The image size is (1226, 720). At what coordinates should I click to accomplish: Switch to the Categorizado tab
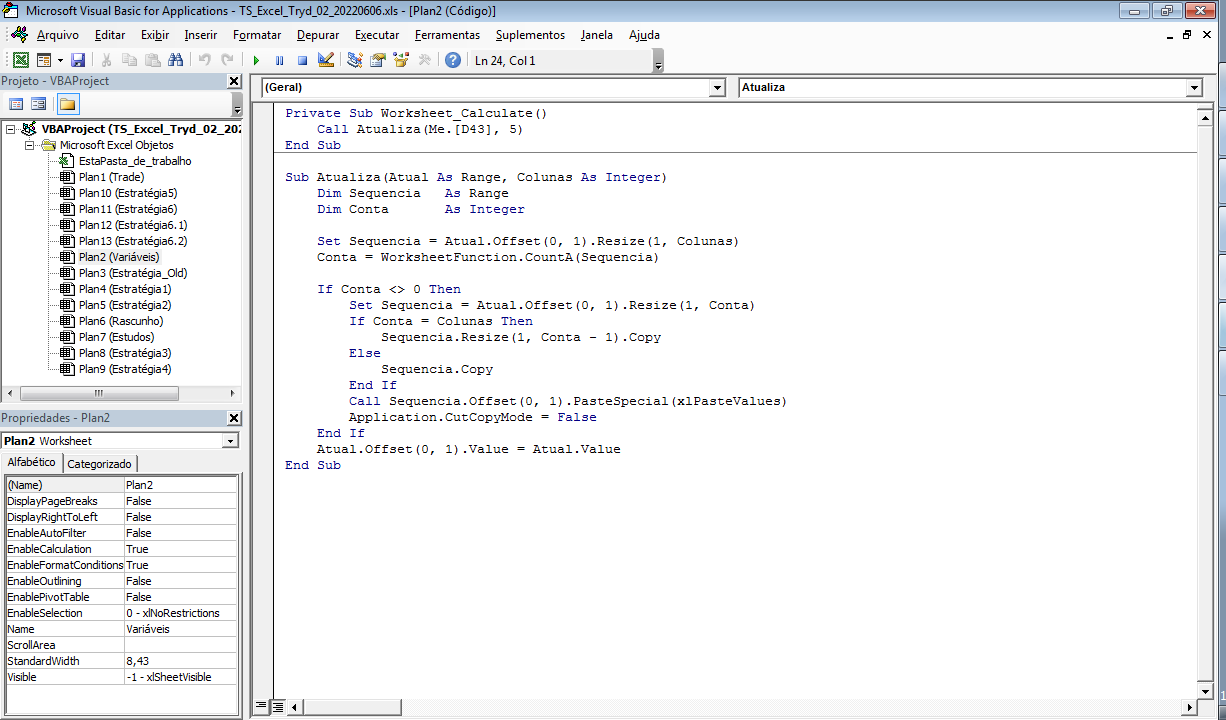(100, 464)
